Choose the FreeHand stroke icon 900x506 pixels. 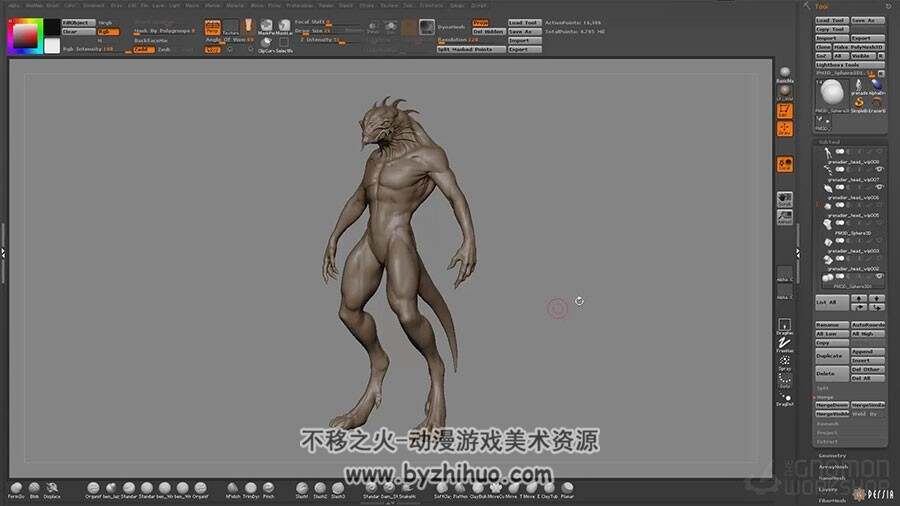[x=785, y=344]
